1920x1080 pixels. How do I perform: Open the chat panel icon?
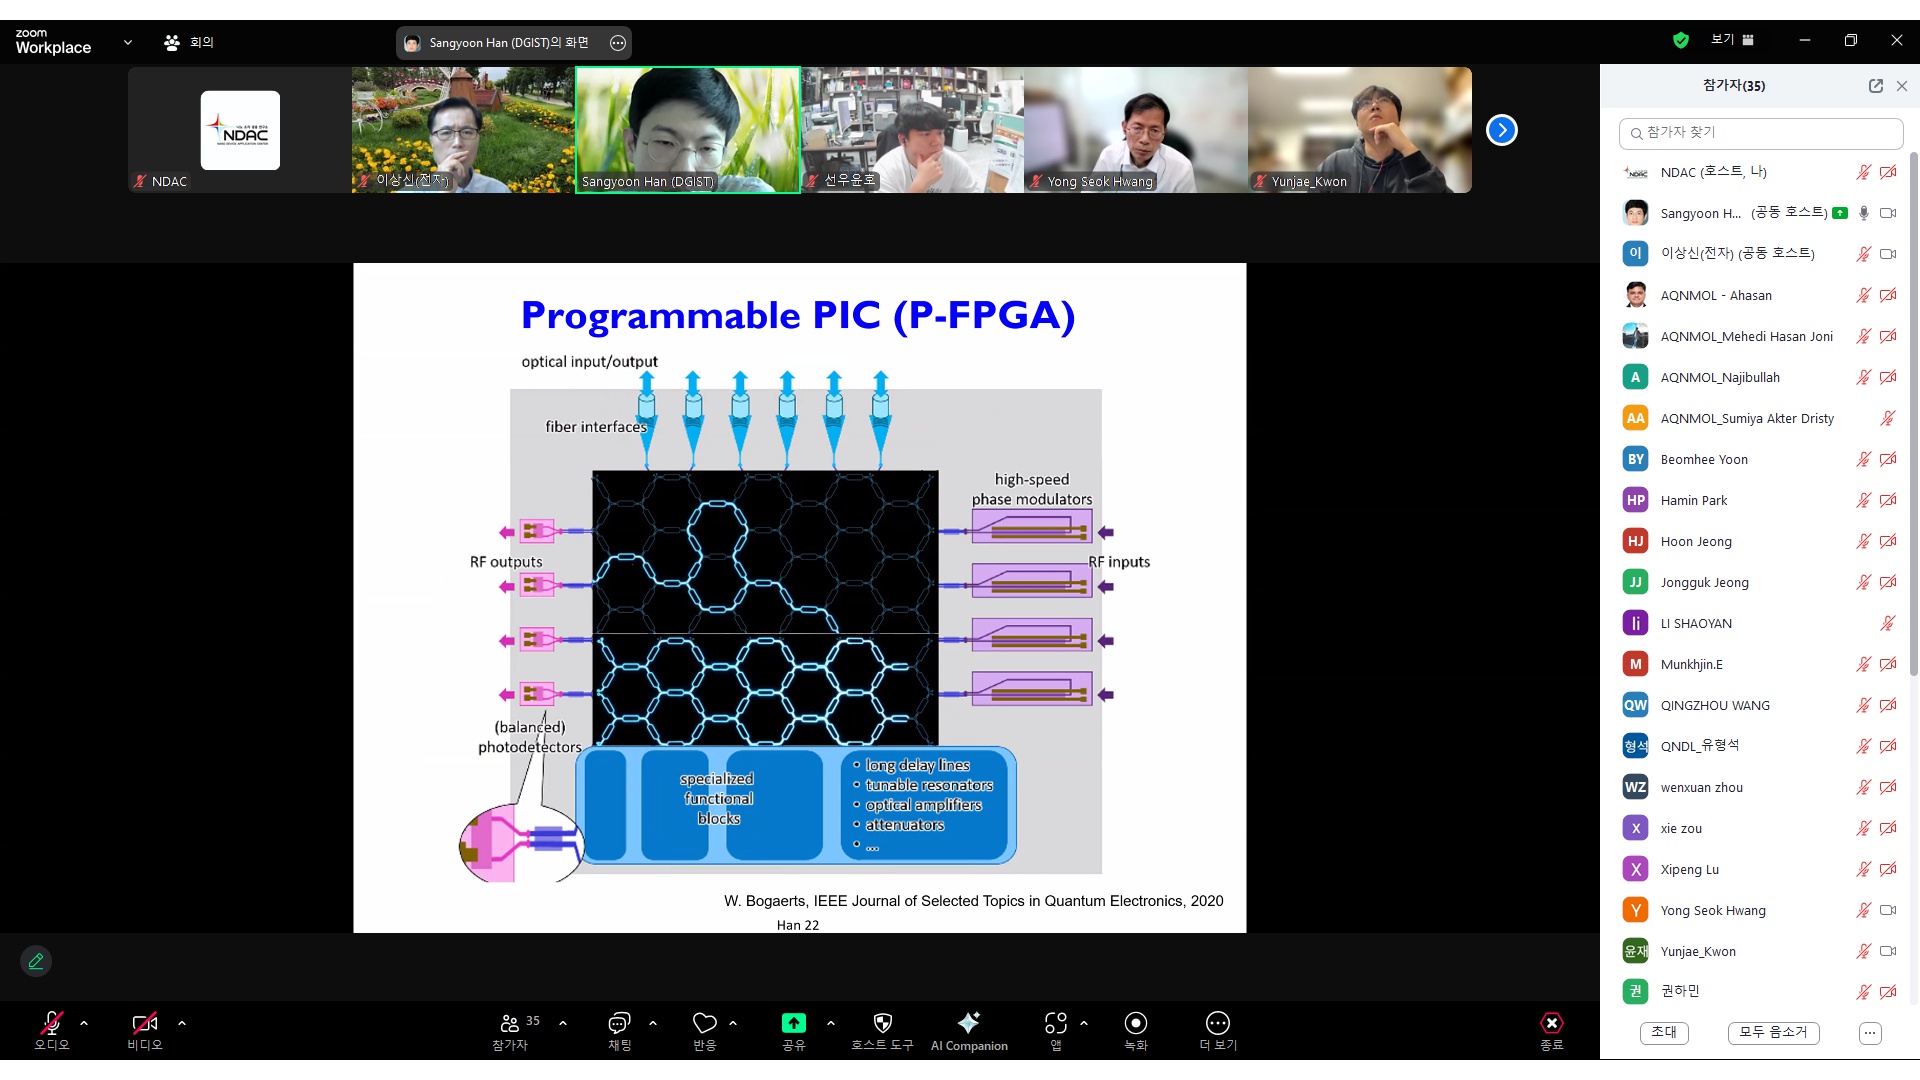click(619, 1031)
